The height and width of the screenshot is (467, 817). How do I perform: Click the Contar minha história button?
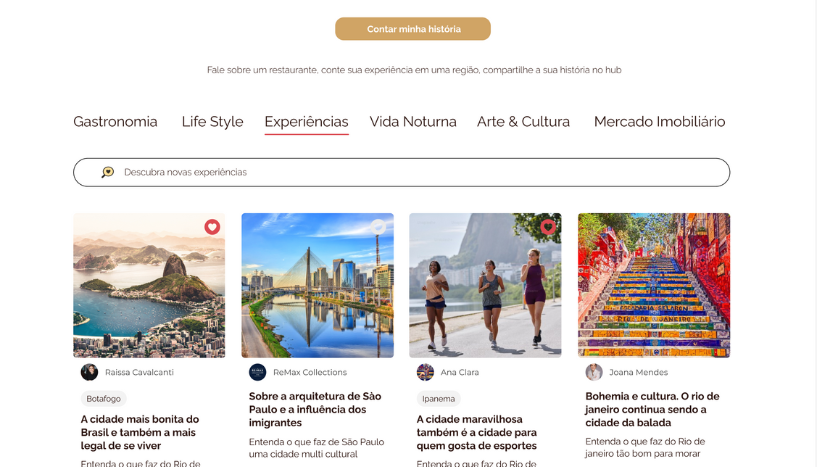[413, 29]
